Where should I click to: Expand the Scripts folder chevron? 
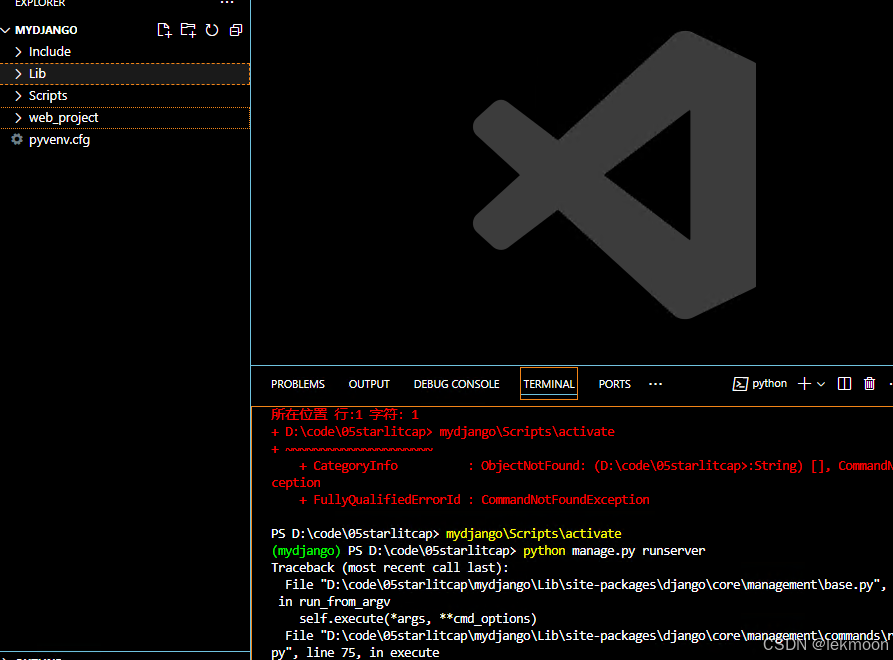point(18,96)
